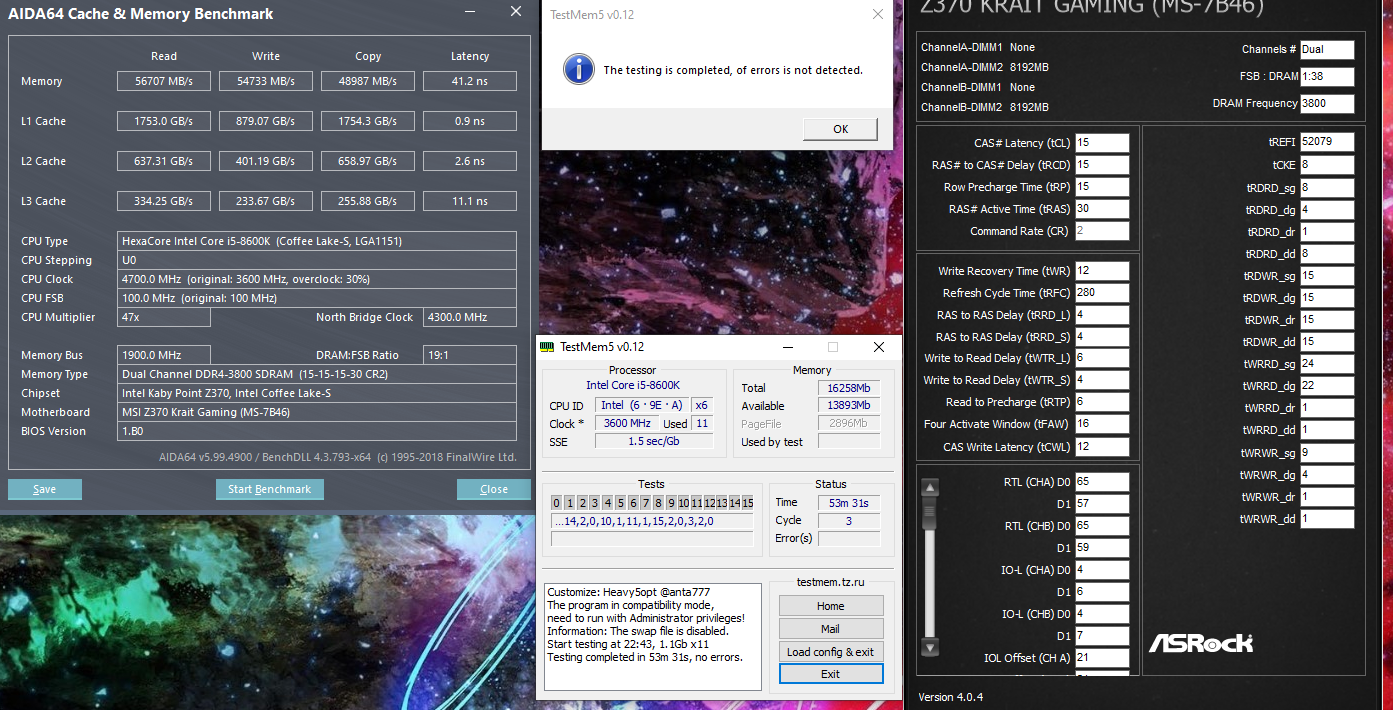Click the tRCD value field
This screenshot has width=1393, height=710.
[1102, 165]
